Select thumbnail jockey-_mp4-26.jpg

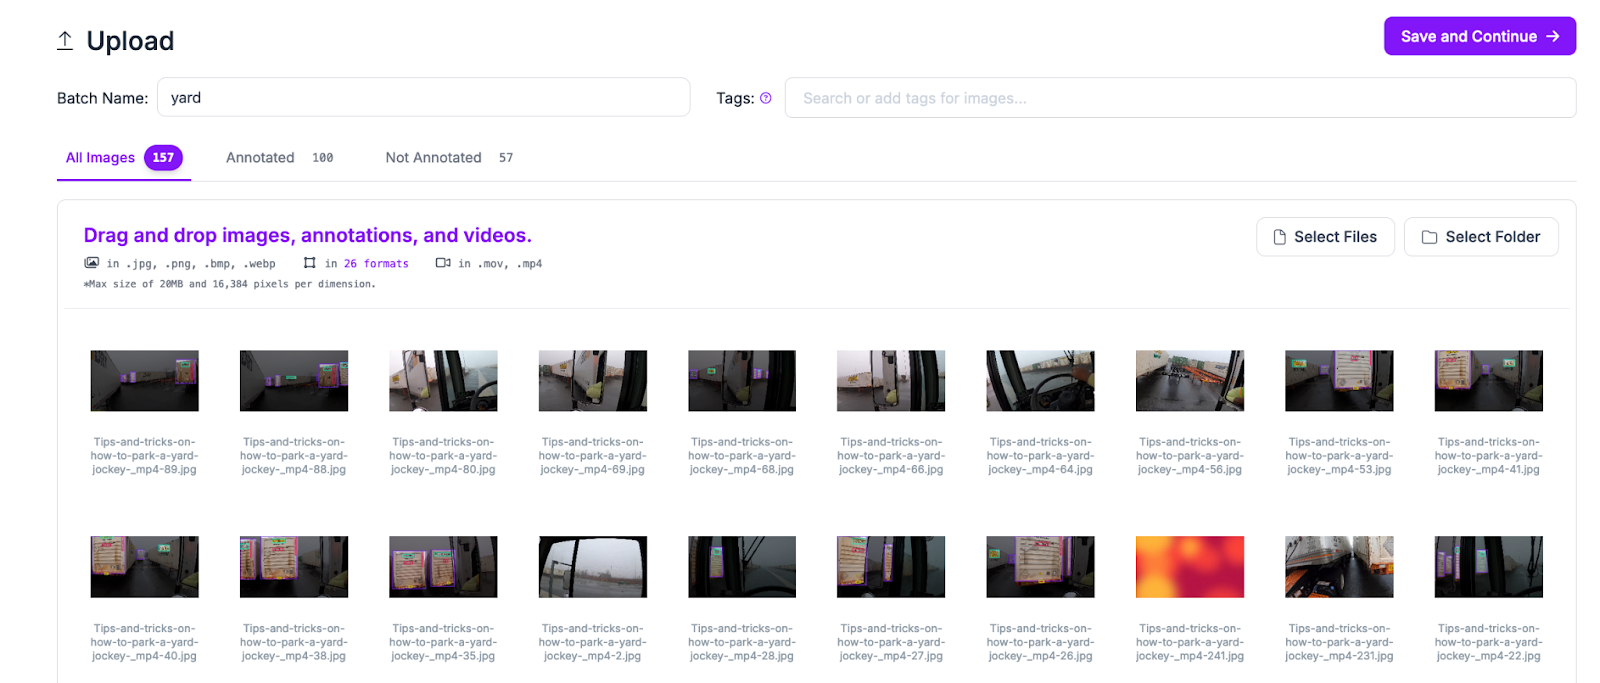(1041, 567)
